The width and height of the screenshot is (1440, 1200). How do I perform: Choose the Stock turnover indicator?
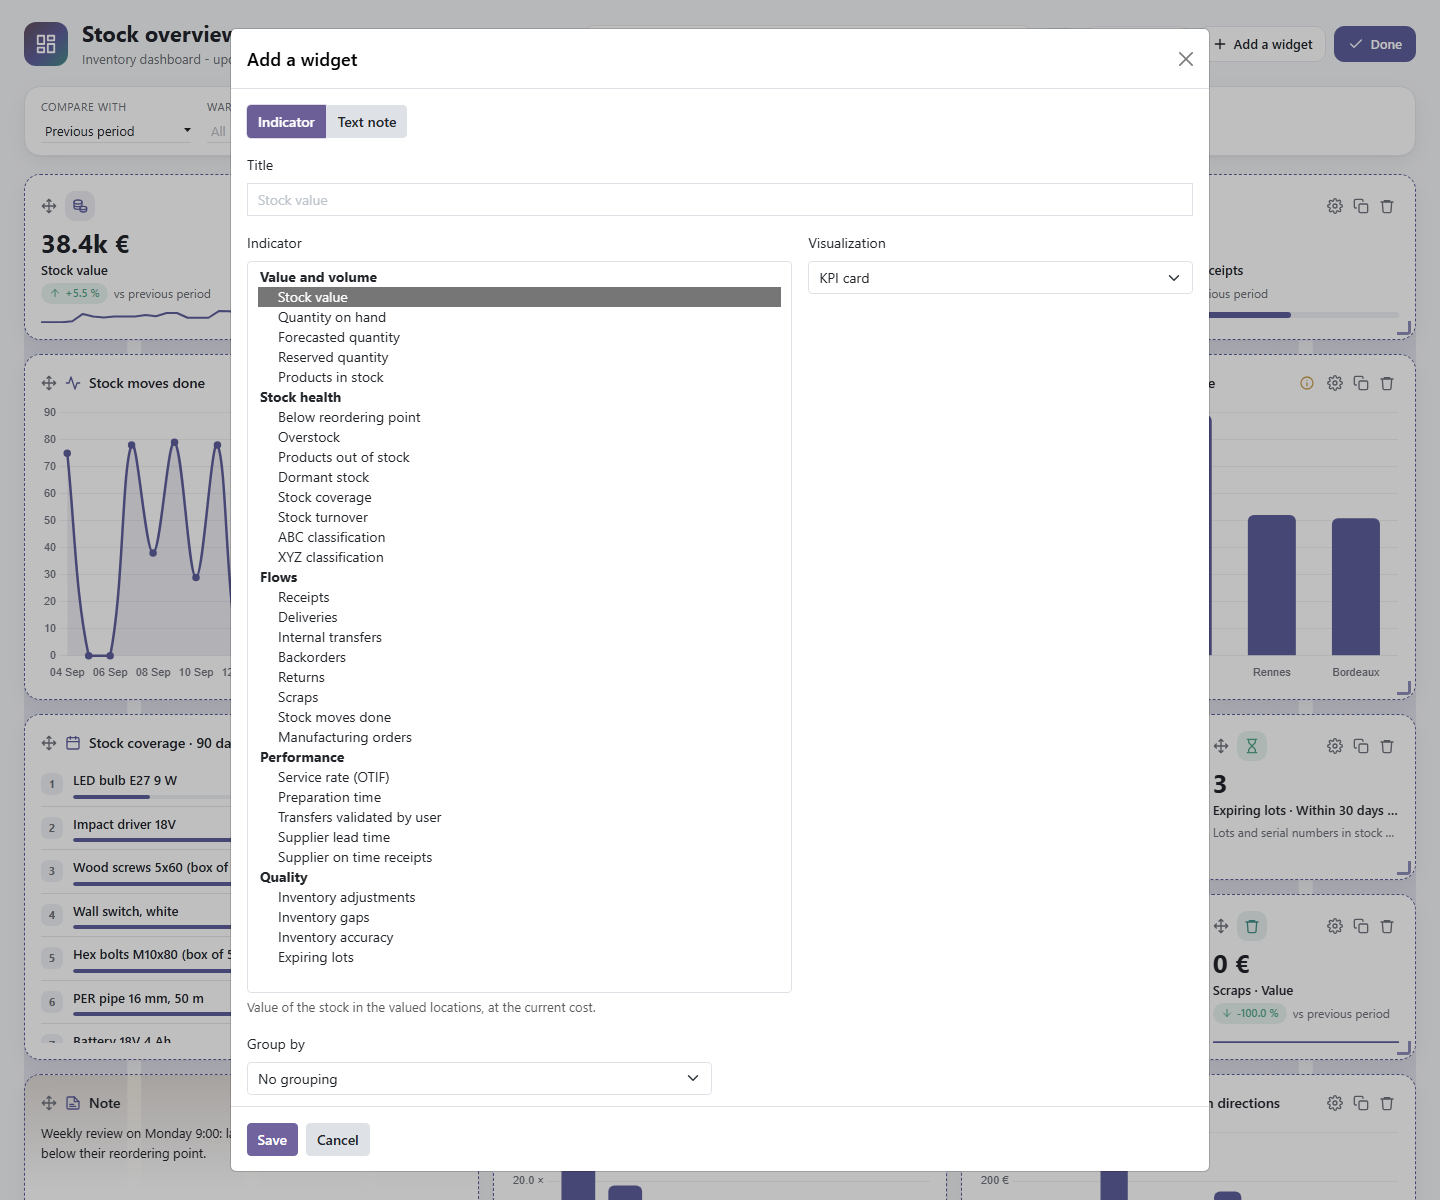click(323, 517)
